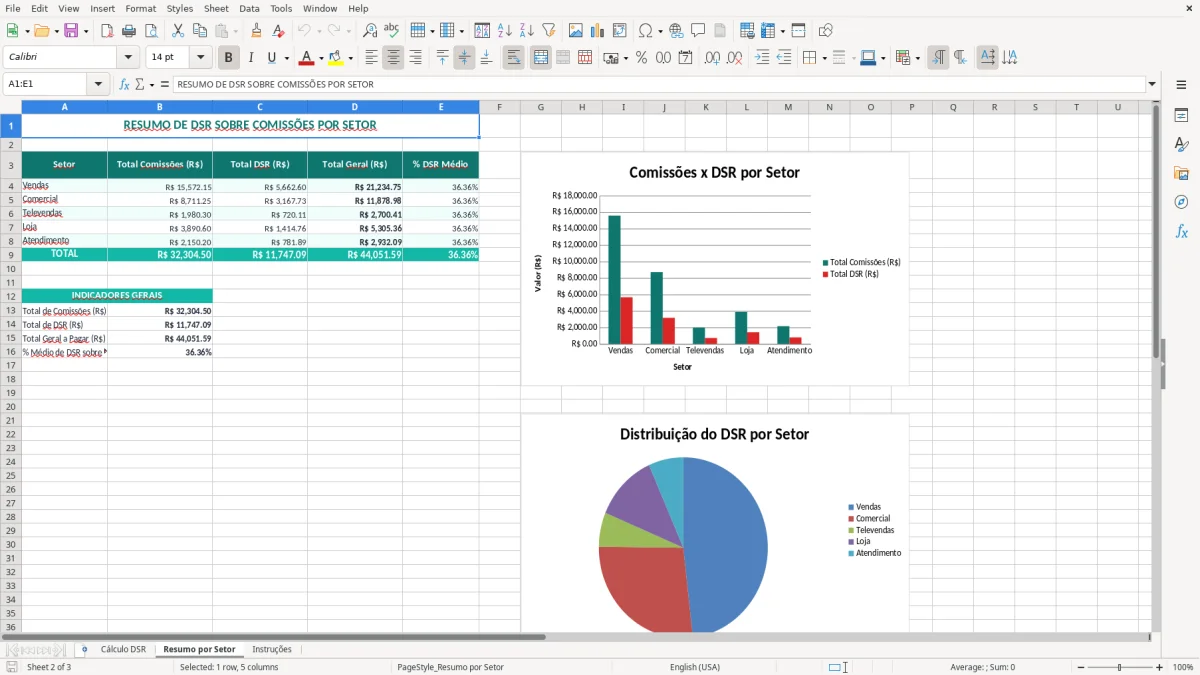Click the Insert Comment icon

pyautogui.click(x=698, y=31)
